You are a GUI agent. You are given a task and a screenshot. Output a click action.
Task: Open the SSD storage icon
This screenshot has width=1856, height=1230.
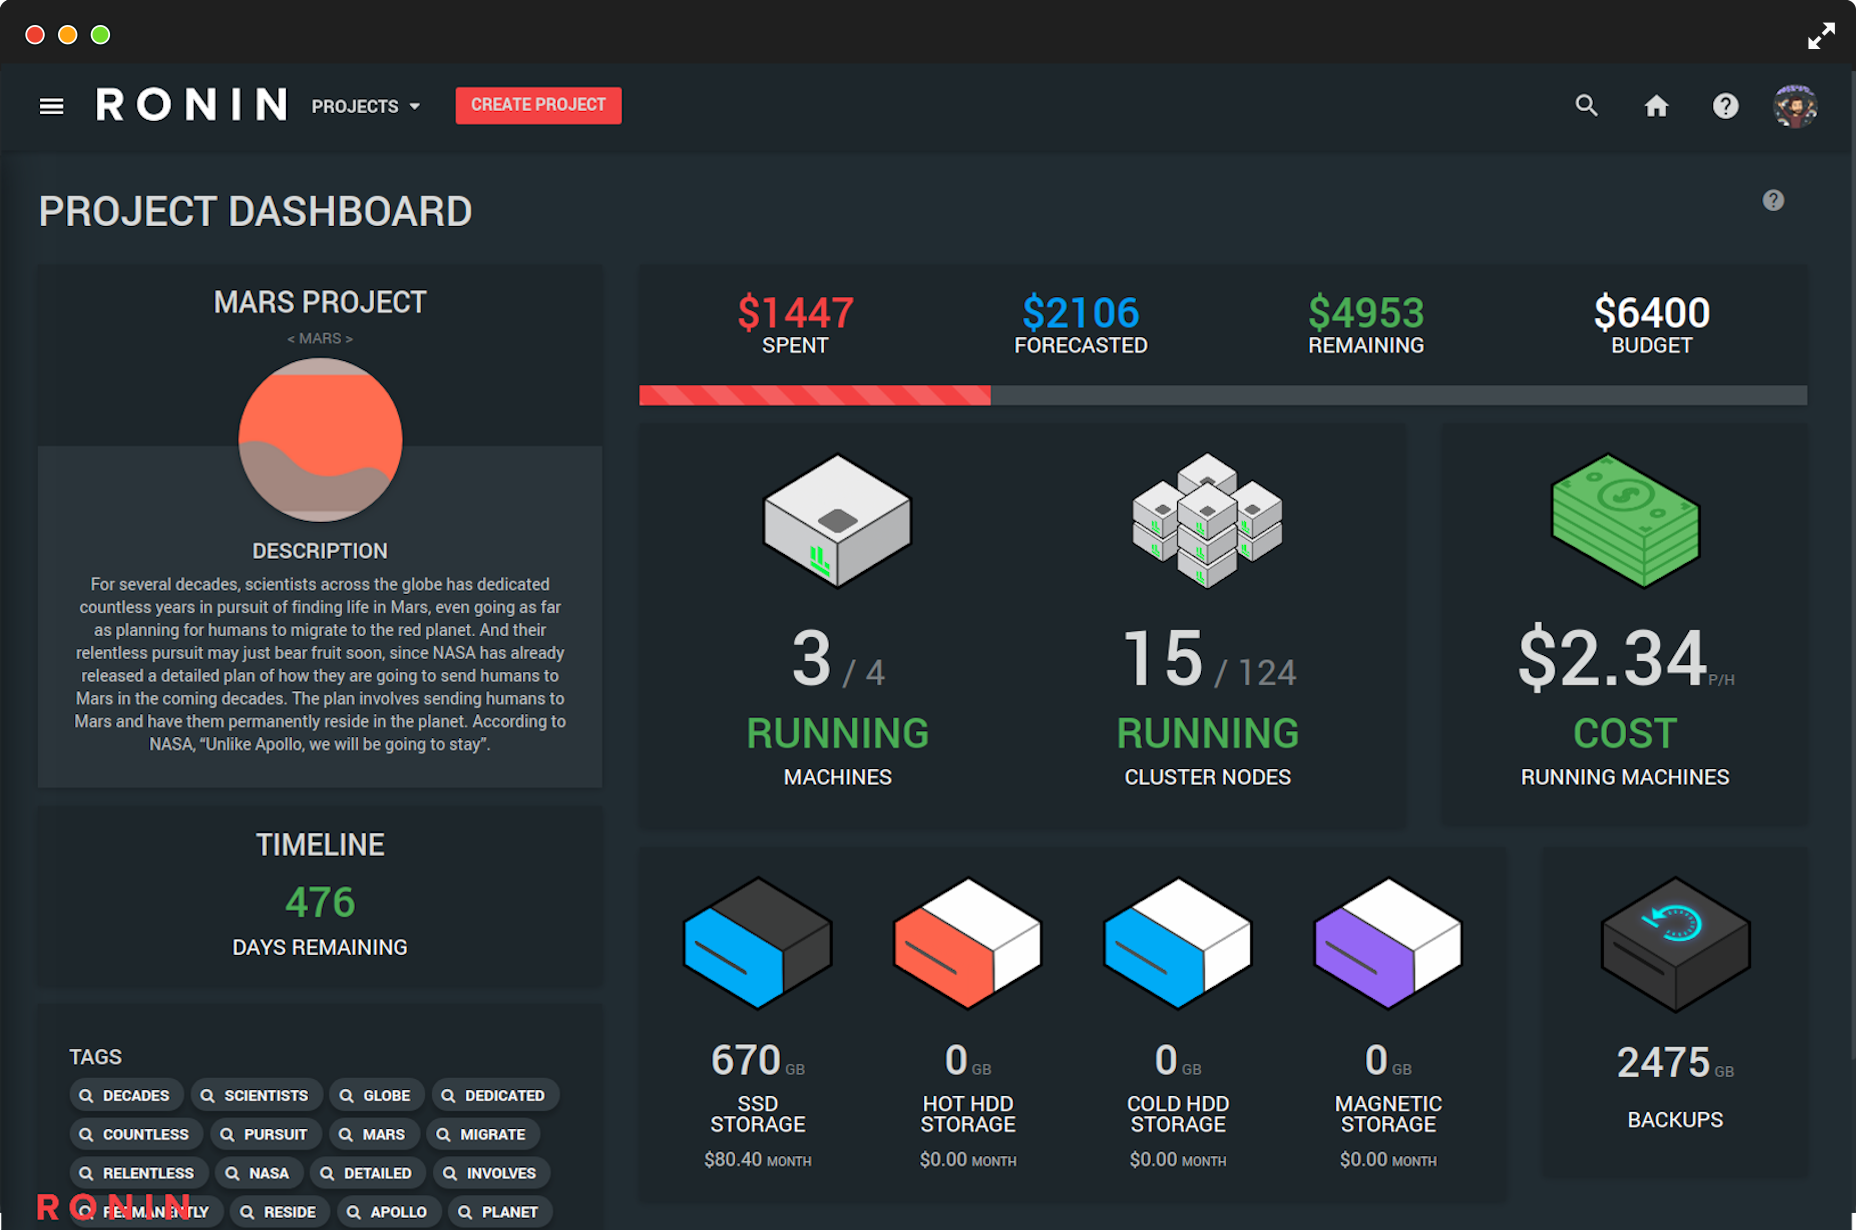pyautogui.click(x=757, y=943)
